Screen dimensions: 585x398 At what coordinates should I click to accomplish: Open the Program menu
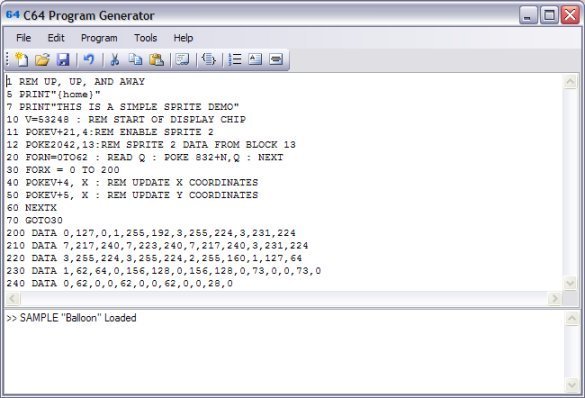pos(99,38)
